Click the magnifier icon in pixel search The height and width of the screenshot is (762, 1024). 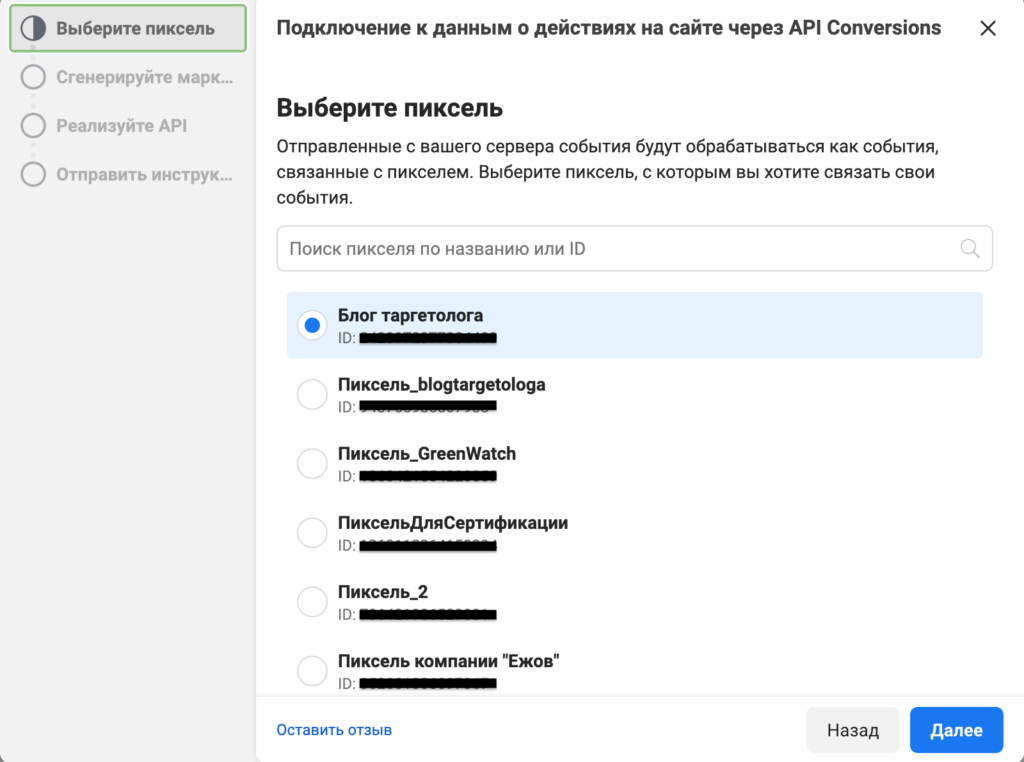[x=969, y=248]
